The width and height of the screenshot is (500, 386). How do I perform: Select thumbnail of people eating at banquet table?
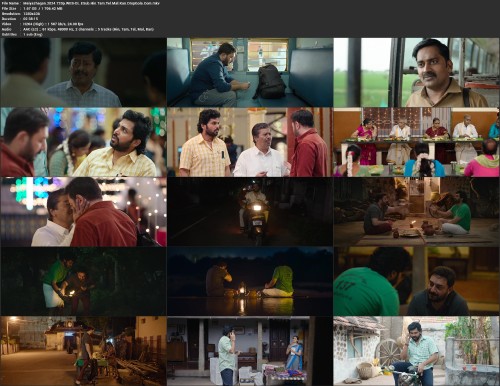[x=416, y=142]
